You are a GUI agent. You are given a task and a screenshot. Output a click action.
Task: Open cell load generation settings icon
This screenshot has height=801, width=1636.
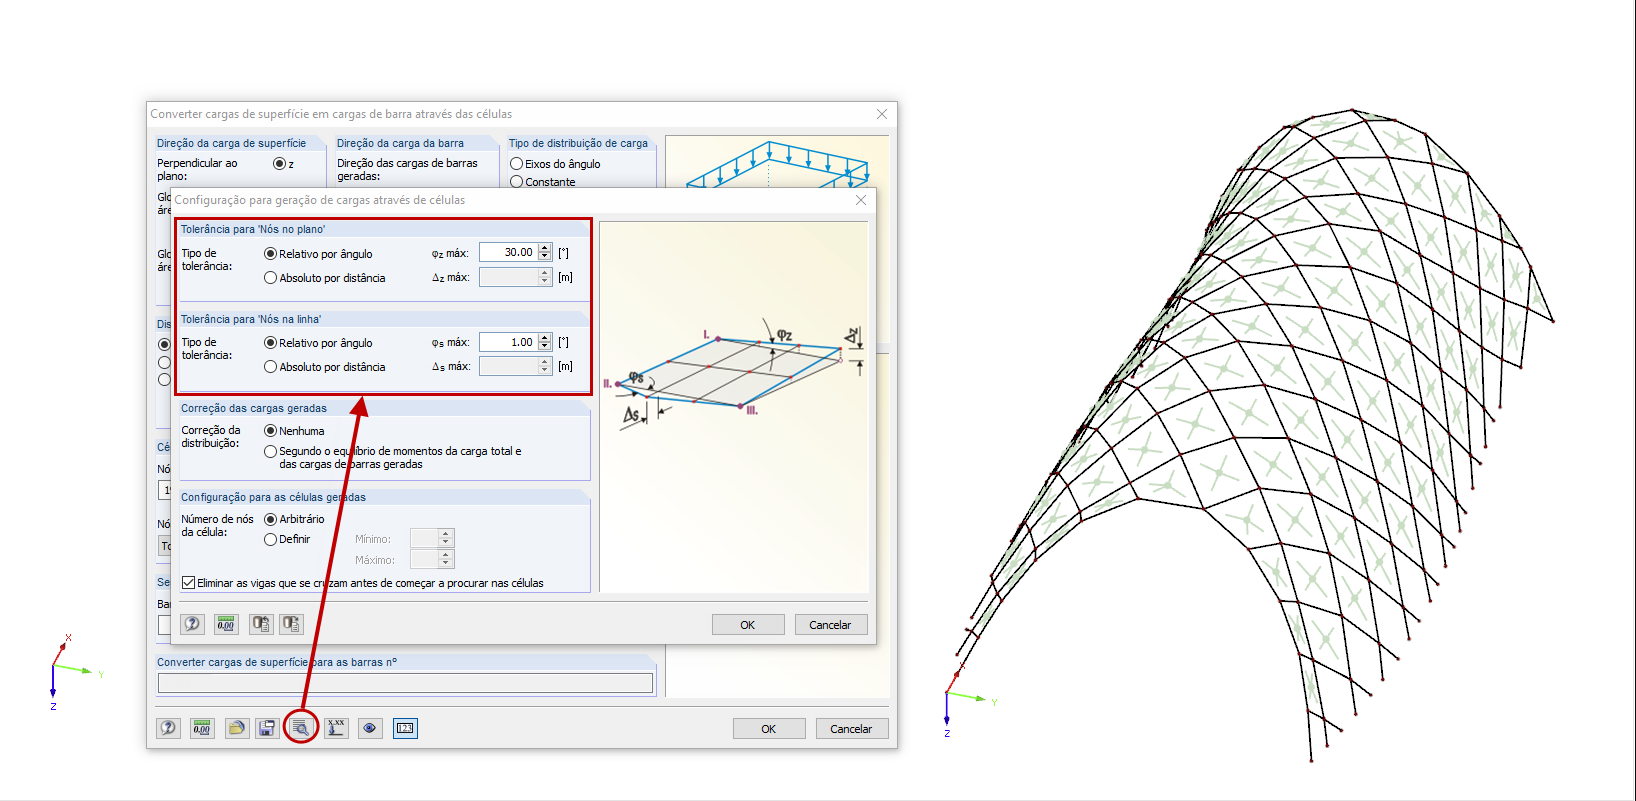coord(300,727)
